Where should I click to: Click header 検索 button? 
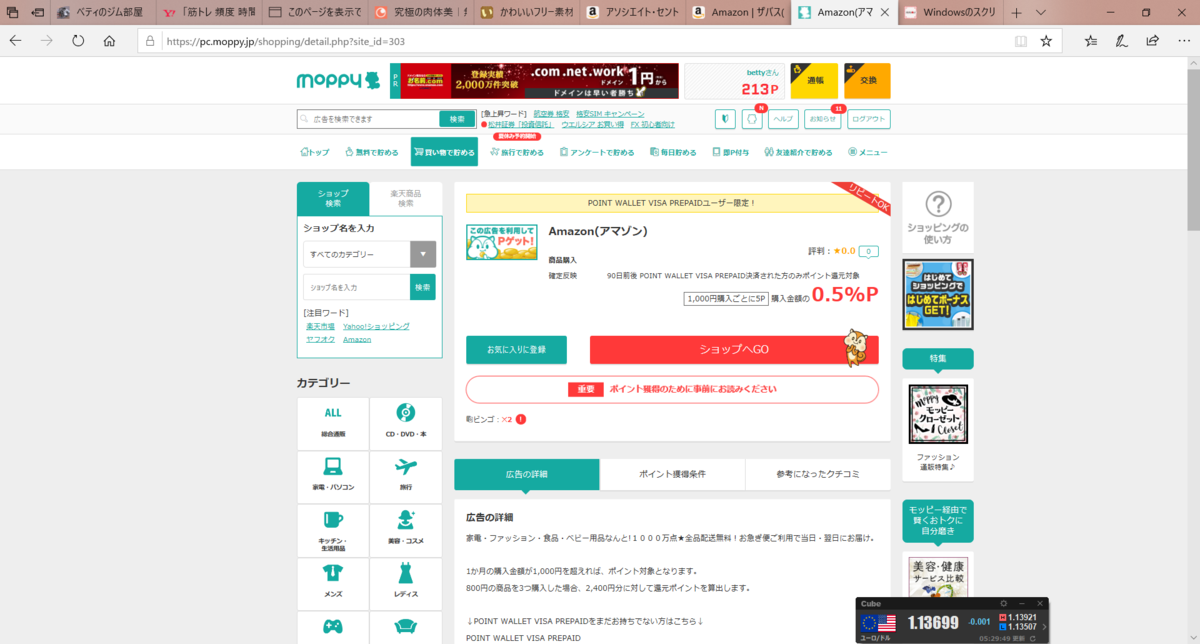(x=457, y=119)
